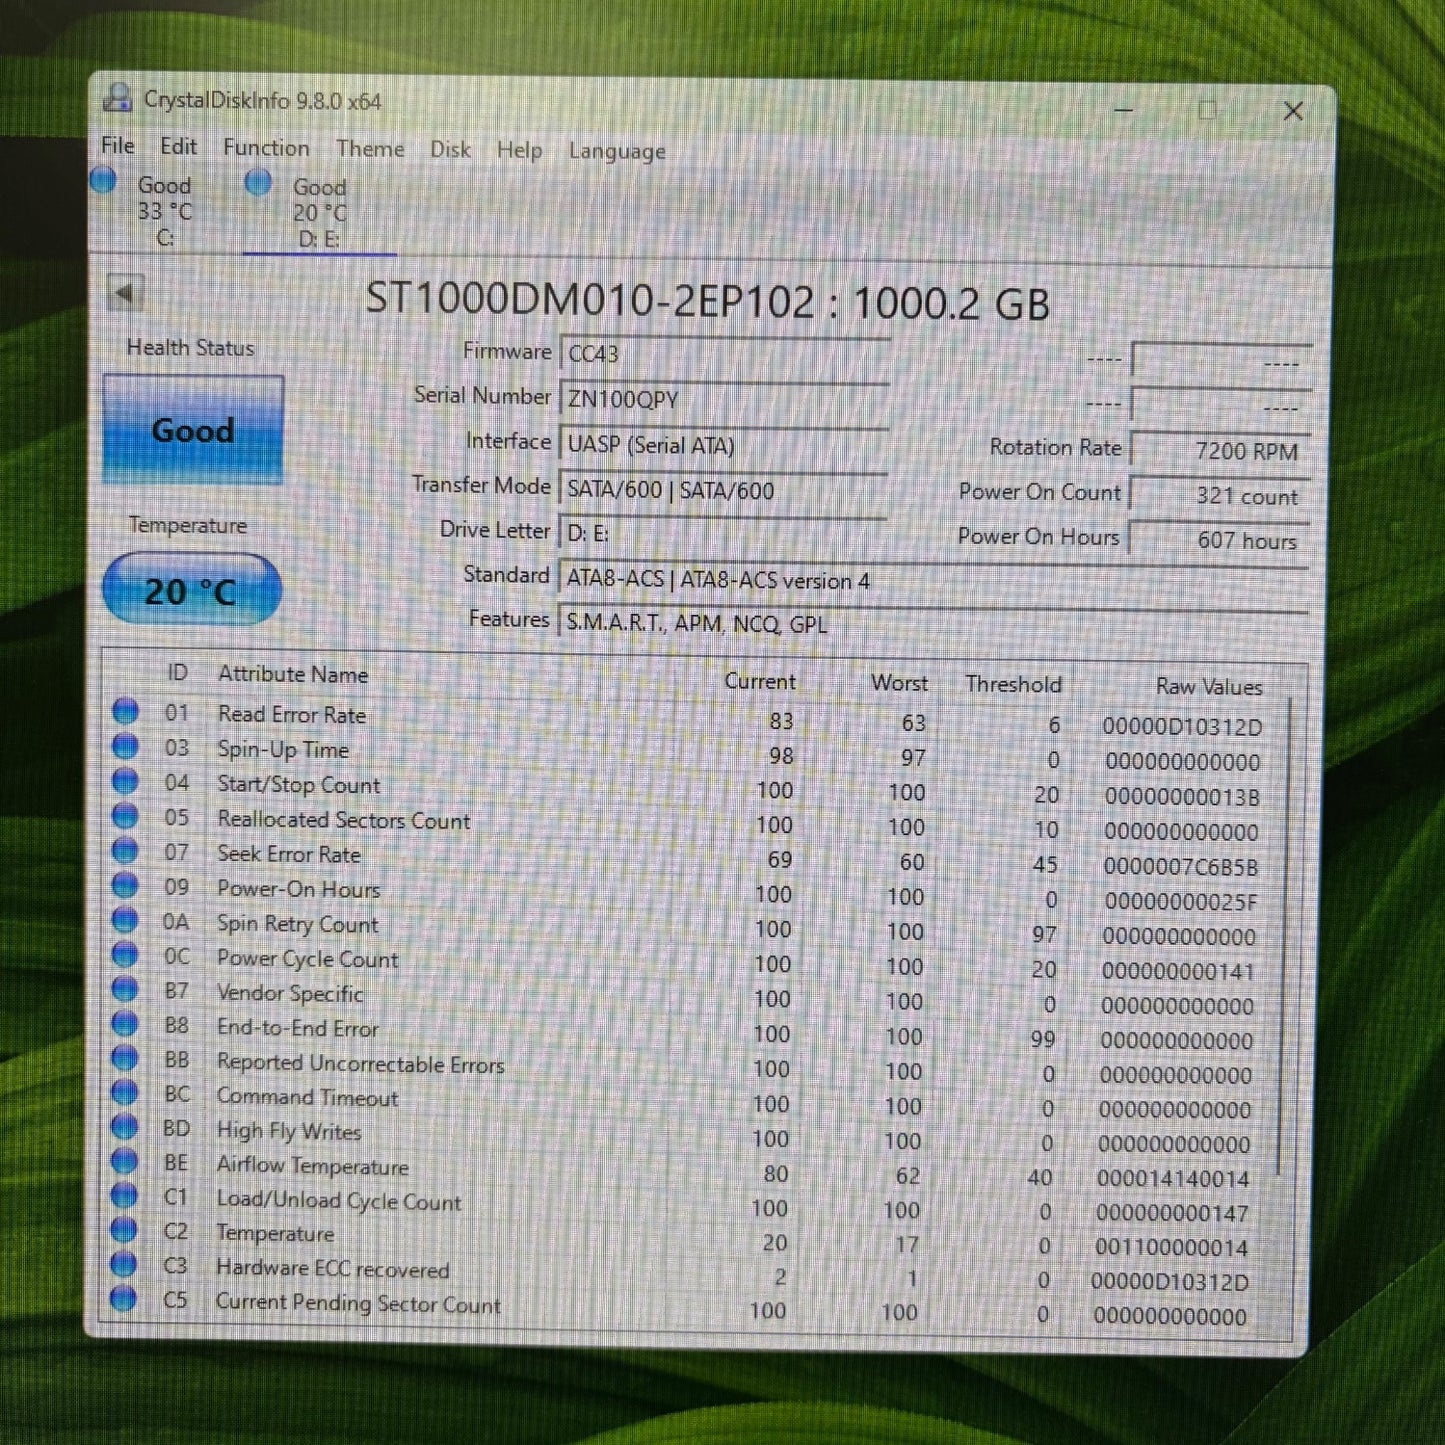The image size is (1445, 1445).
Task: Click the ID column header
Action: point(177,672)
